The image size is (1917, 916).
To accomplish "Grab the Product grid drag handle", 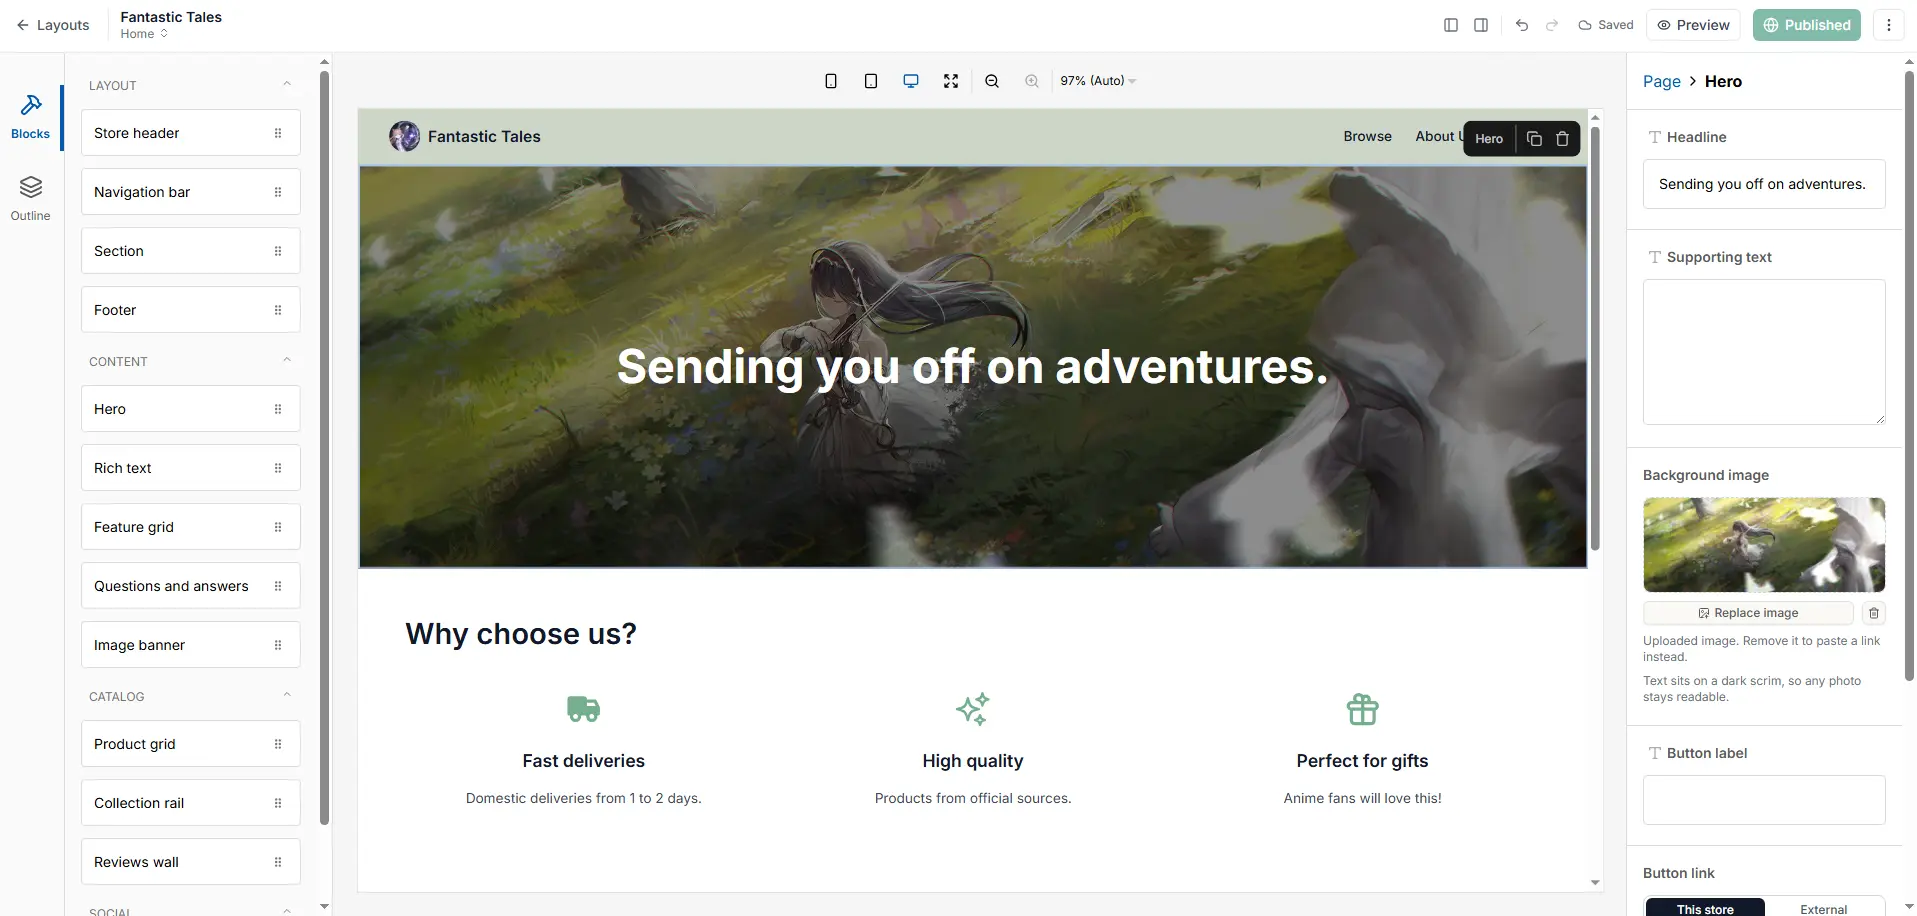I will tap(278, 744).
